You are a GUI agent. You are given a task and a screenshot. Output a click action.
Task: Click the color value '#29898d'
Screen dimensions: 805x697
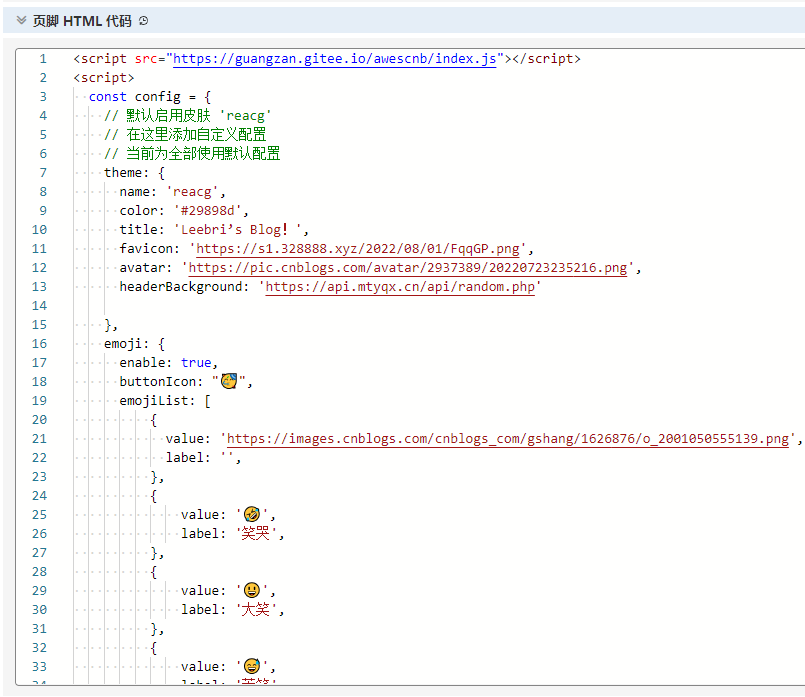point(207,211)
